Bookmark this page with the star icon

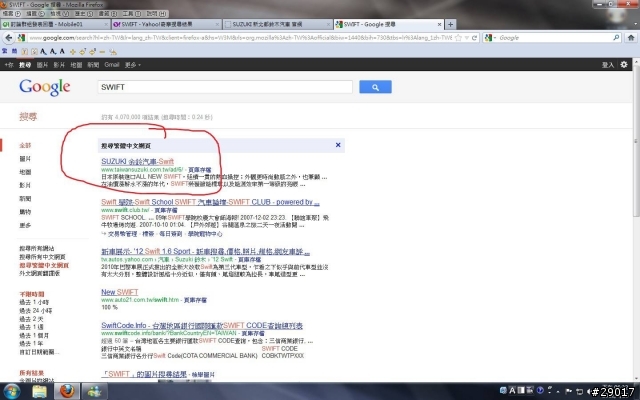pyautogui.click(x=458, y=38)
